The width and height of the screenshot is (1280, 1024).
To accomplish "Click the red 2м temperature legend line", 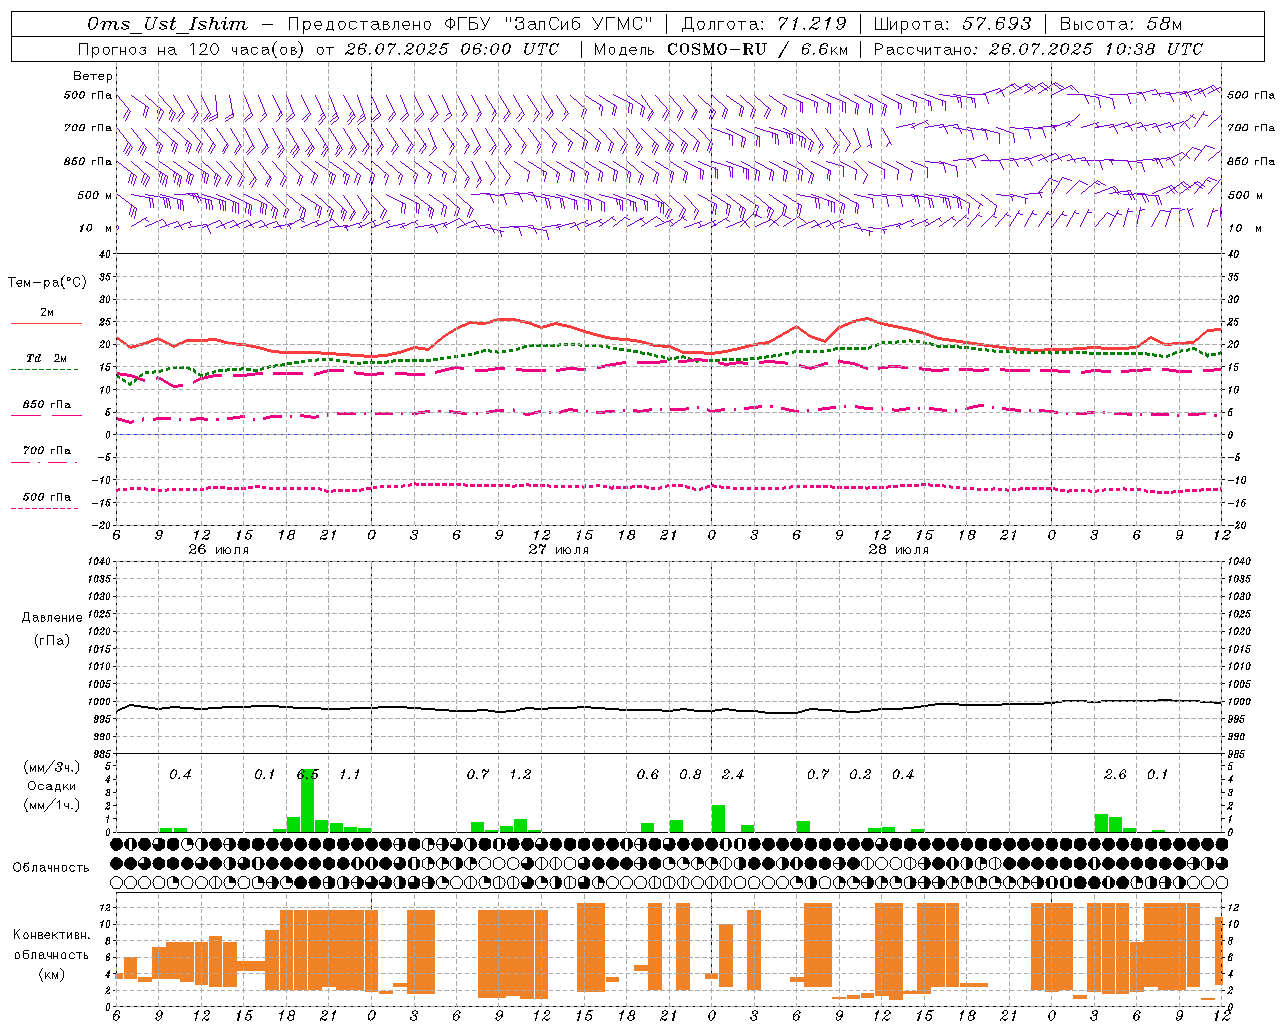I will (46, 323).
